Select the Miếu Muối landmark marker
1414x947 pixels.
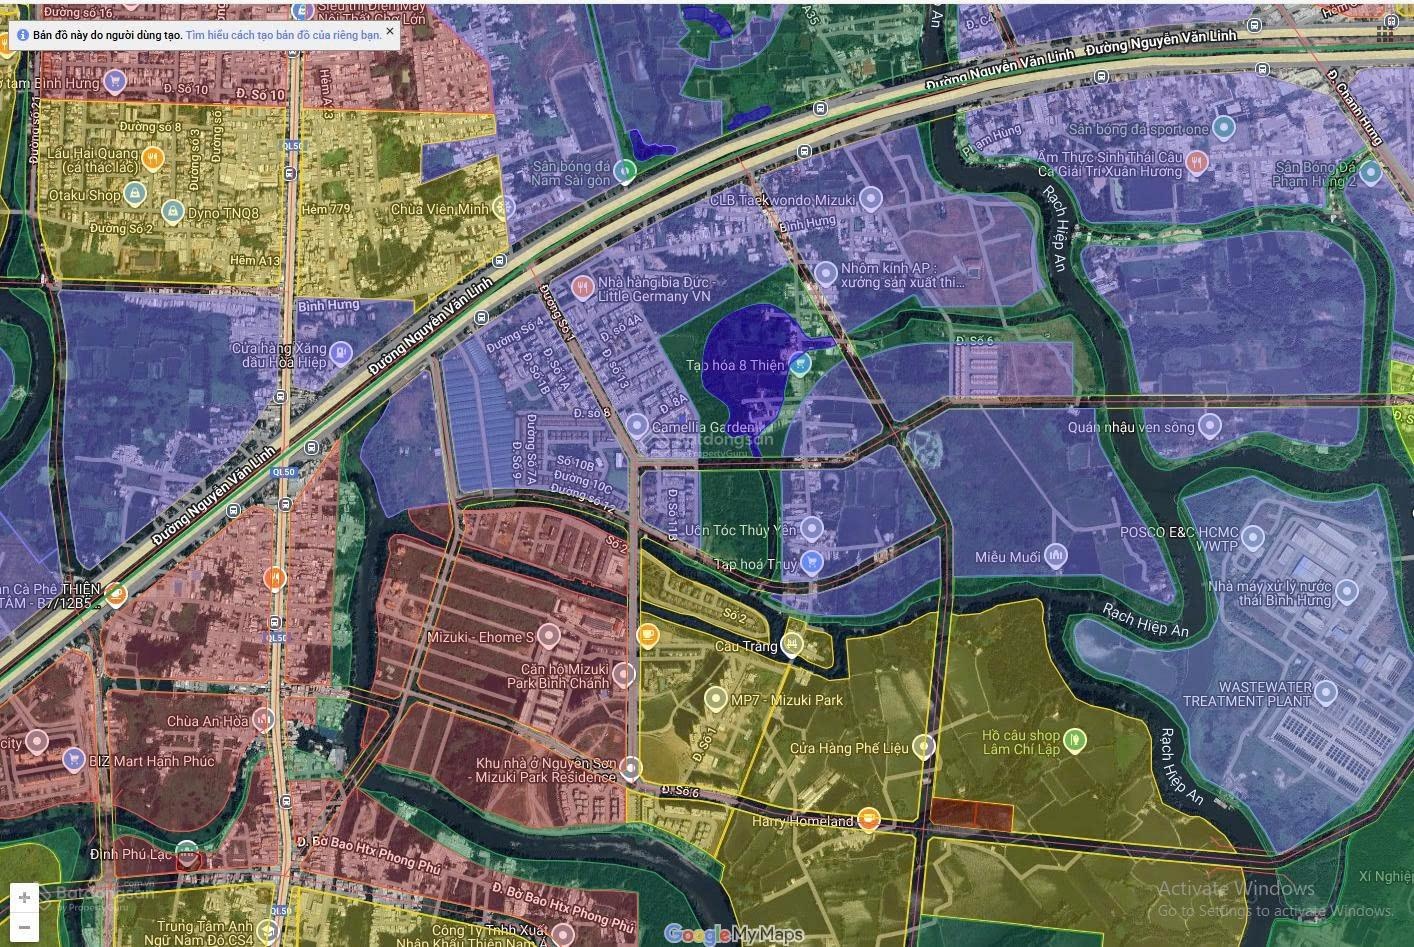pos(1055,556)
